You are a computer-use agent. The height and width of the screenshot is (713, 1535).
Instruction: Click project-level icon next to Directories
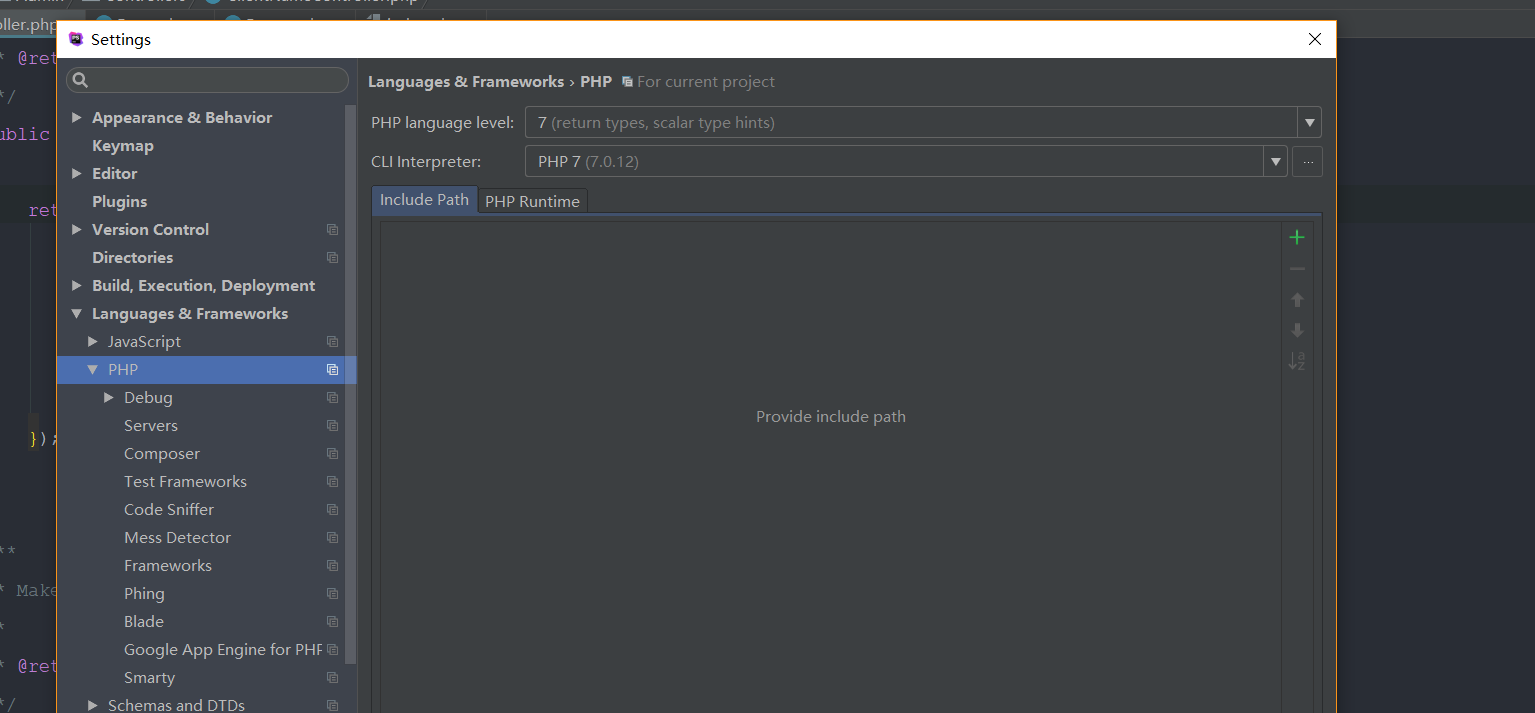pyautogui.click(x=333, y=258)
